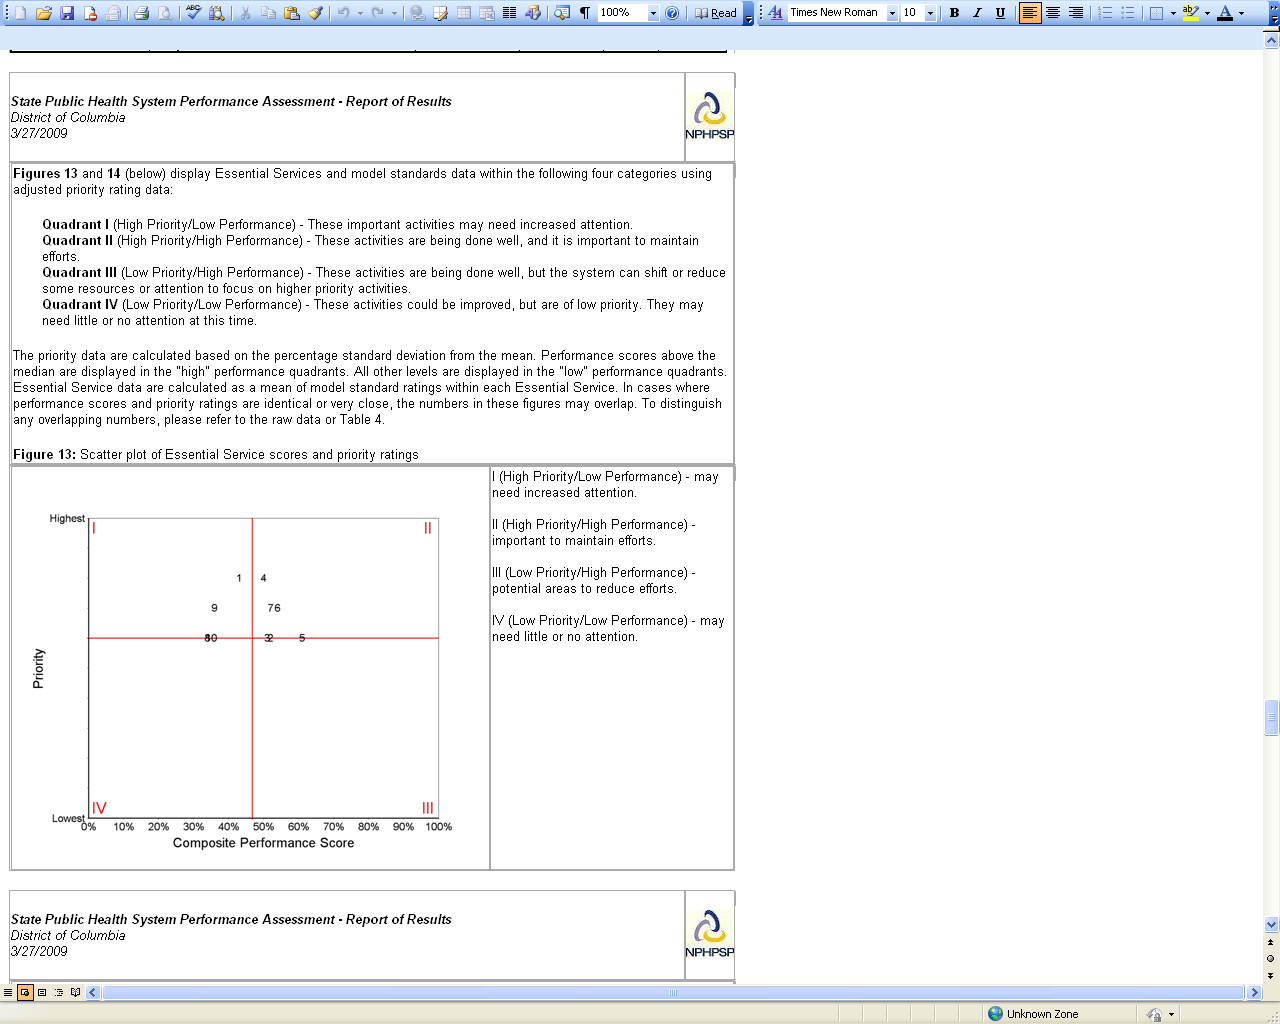Toggle italic formatting

(977, 13)
